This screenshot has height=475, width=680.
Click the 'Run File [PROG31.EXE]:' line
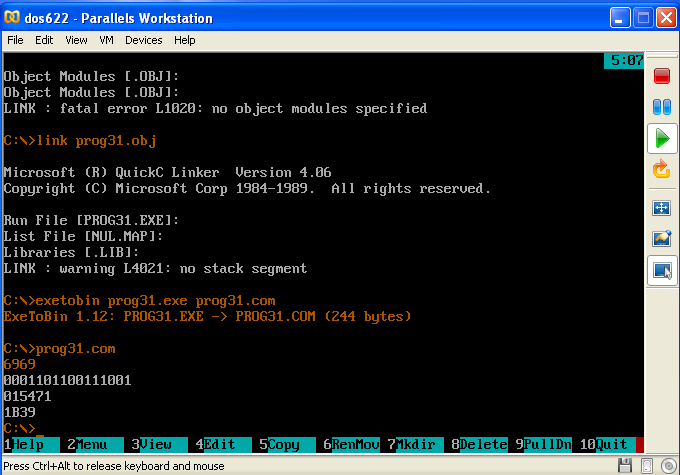91,220
